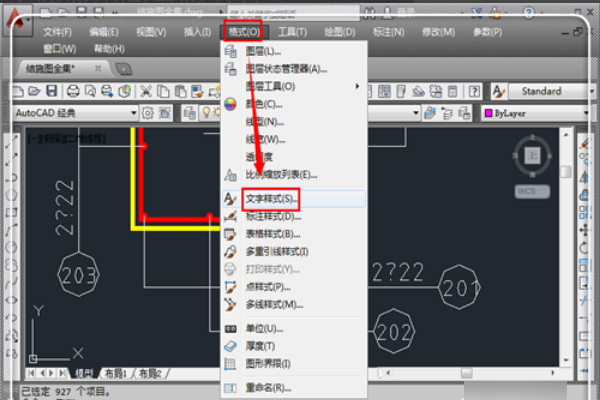Choose 厚度(T) menu entry

[294, 346]
